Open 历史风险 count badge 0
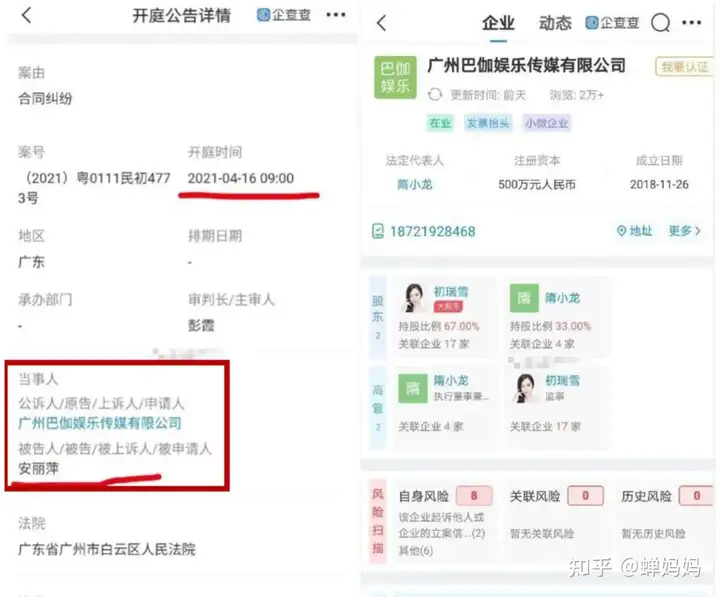 click(x=697, y=496)
